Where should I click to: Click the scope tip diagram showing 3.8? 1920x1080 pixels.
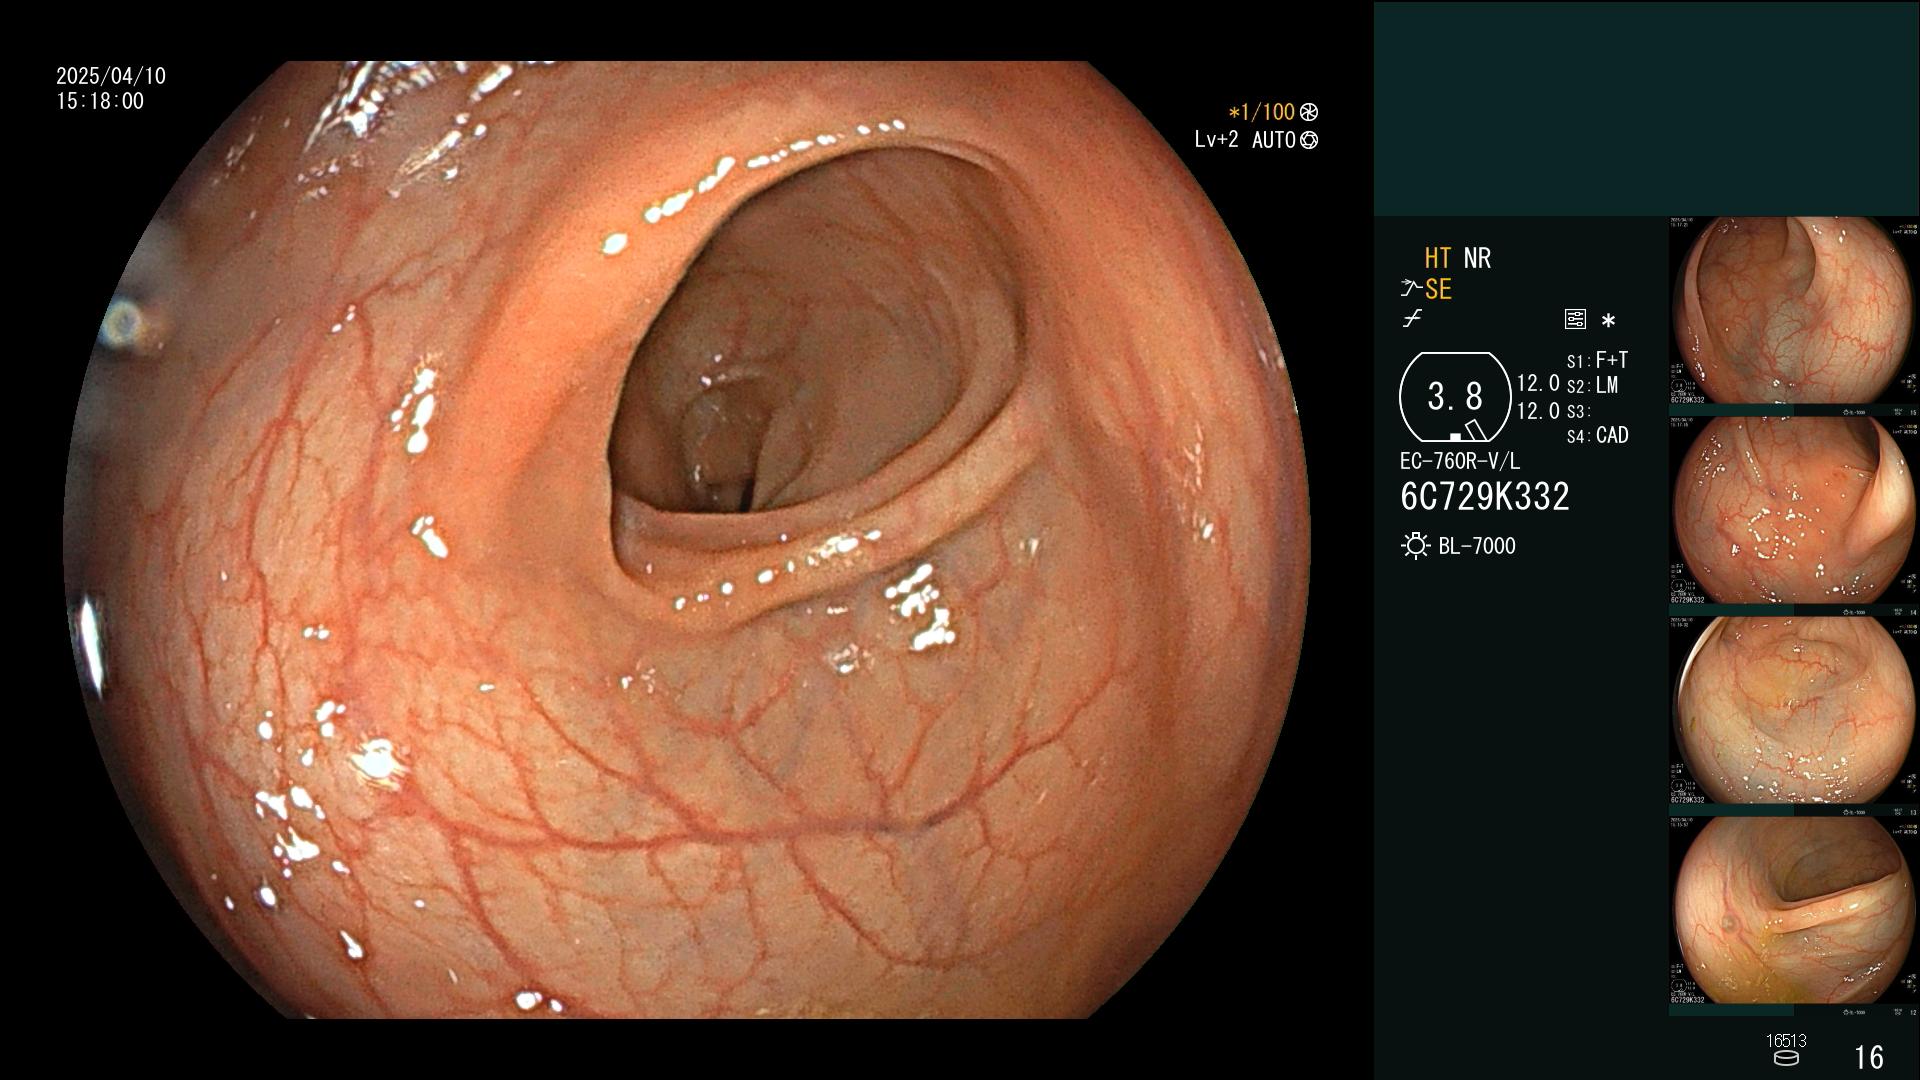click(1455, 397)
